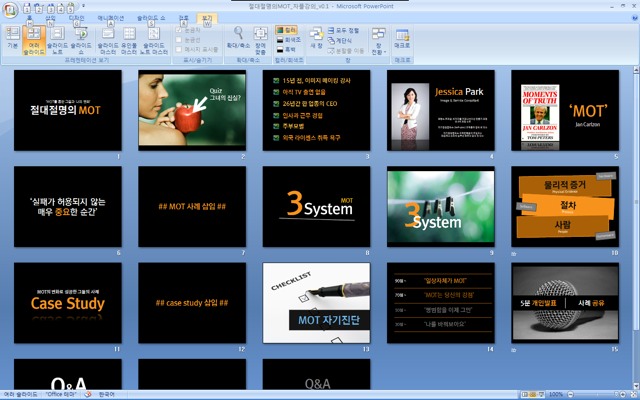Image resolution: width=640 pixels, height=400 pixels.
Task: Select slide 15 microphone slide
Action: click(x=565, y=303)
